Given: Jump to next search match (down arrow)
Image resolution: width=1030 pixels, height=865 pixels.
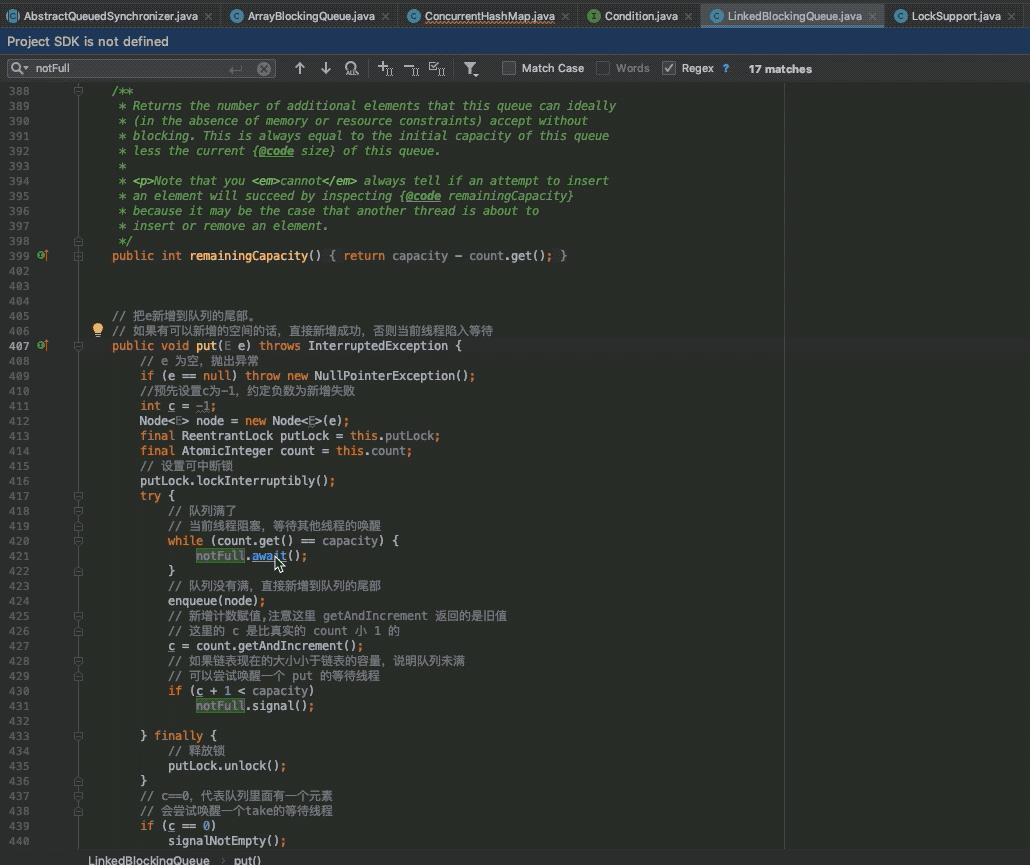Looking at the screenshot, I should click(325, 68).
